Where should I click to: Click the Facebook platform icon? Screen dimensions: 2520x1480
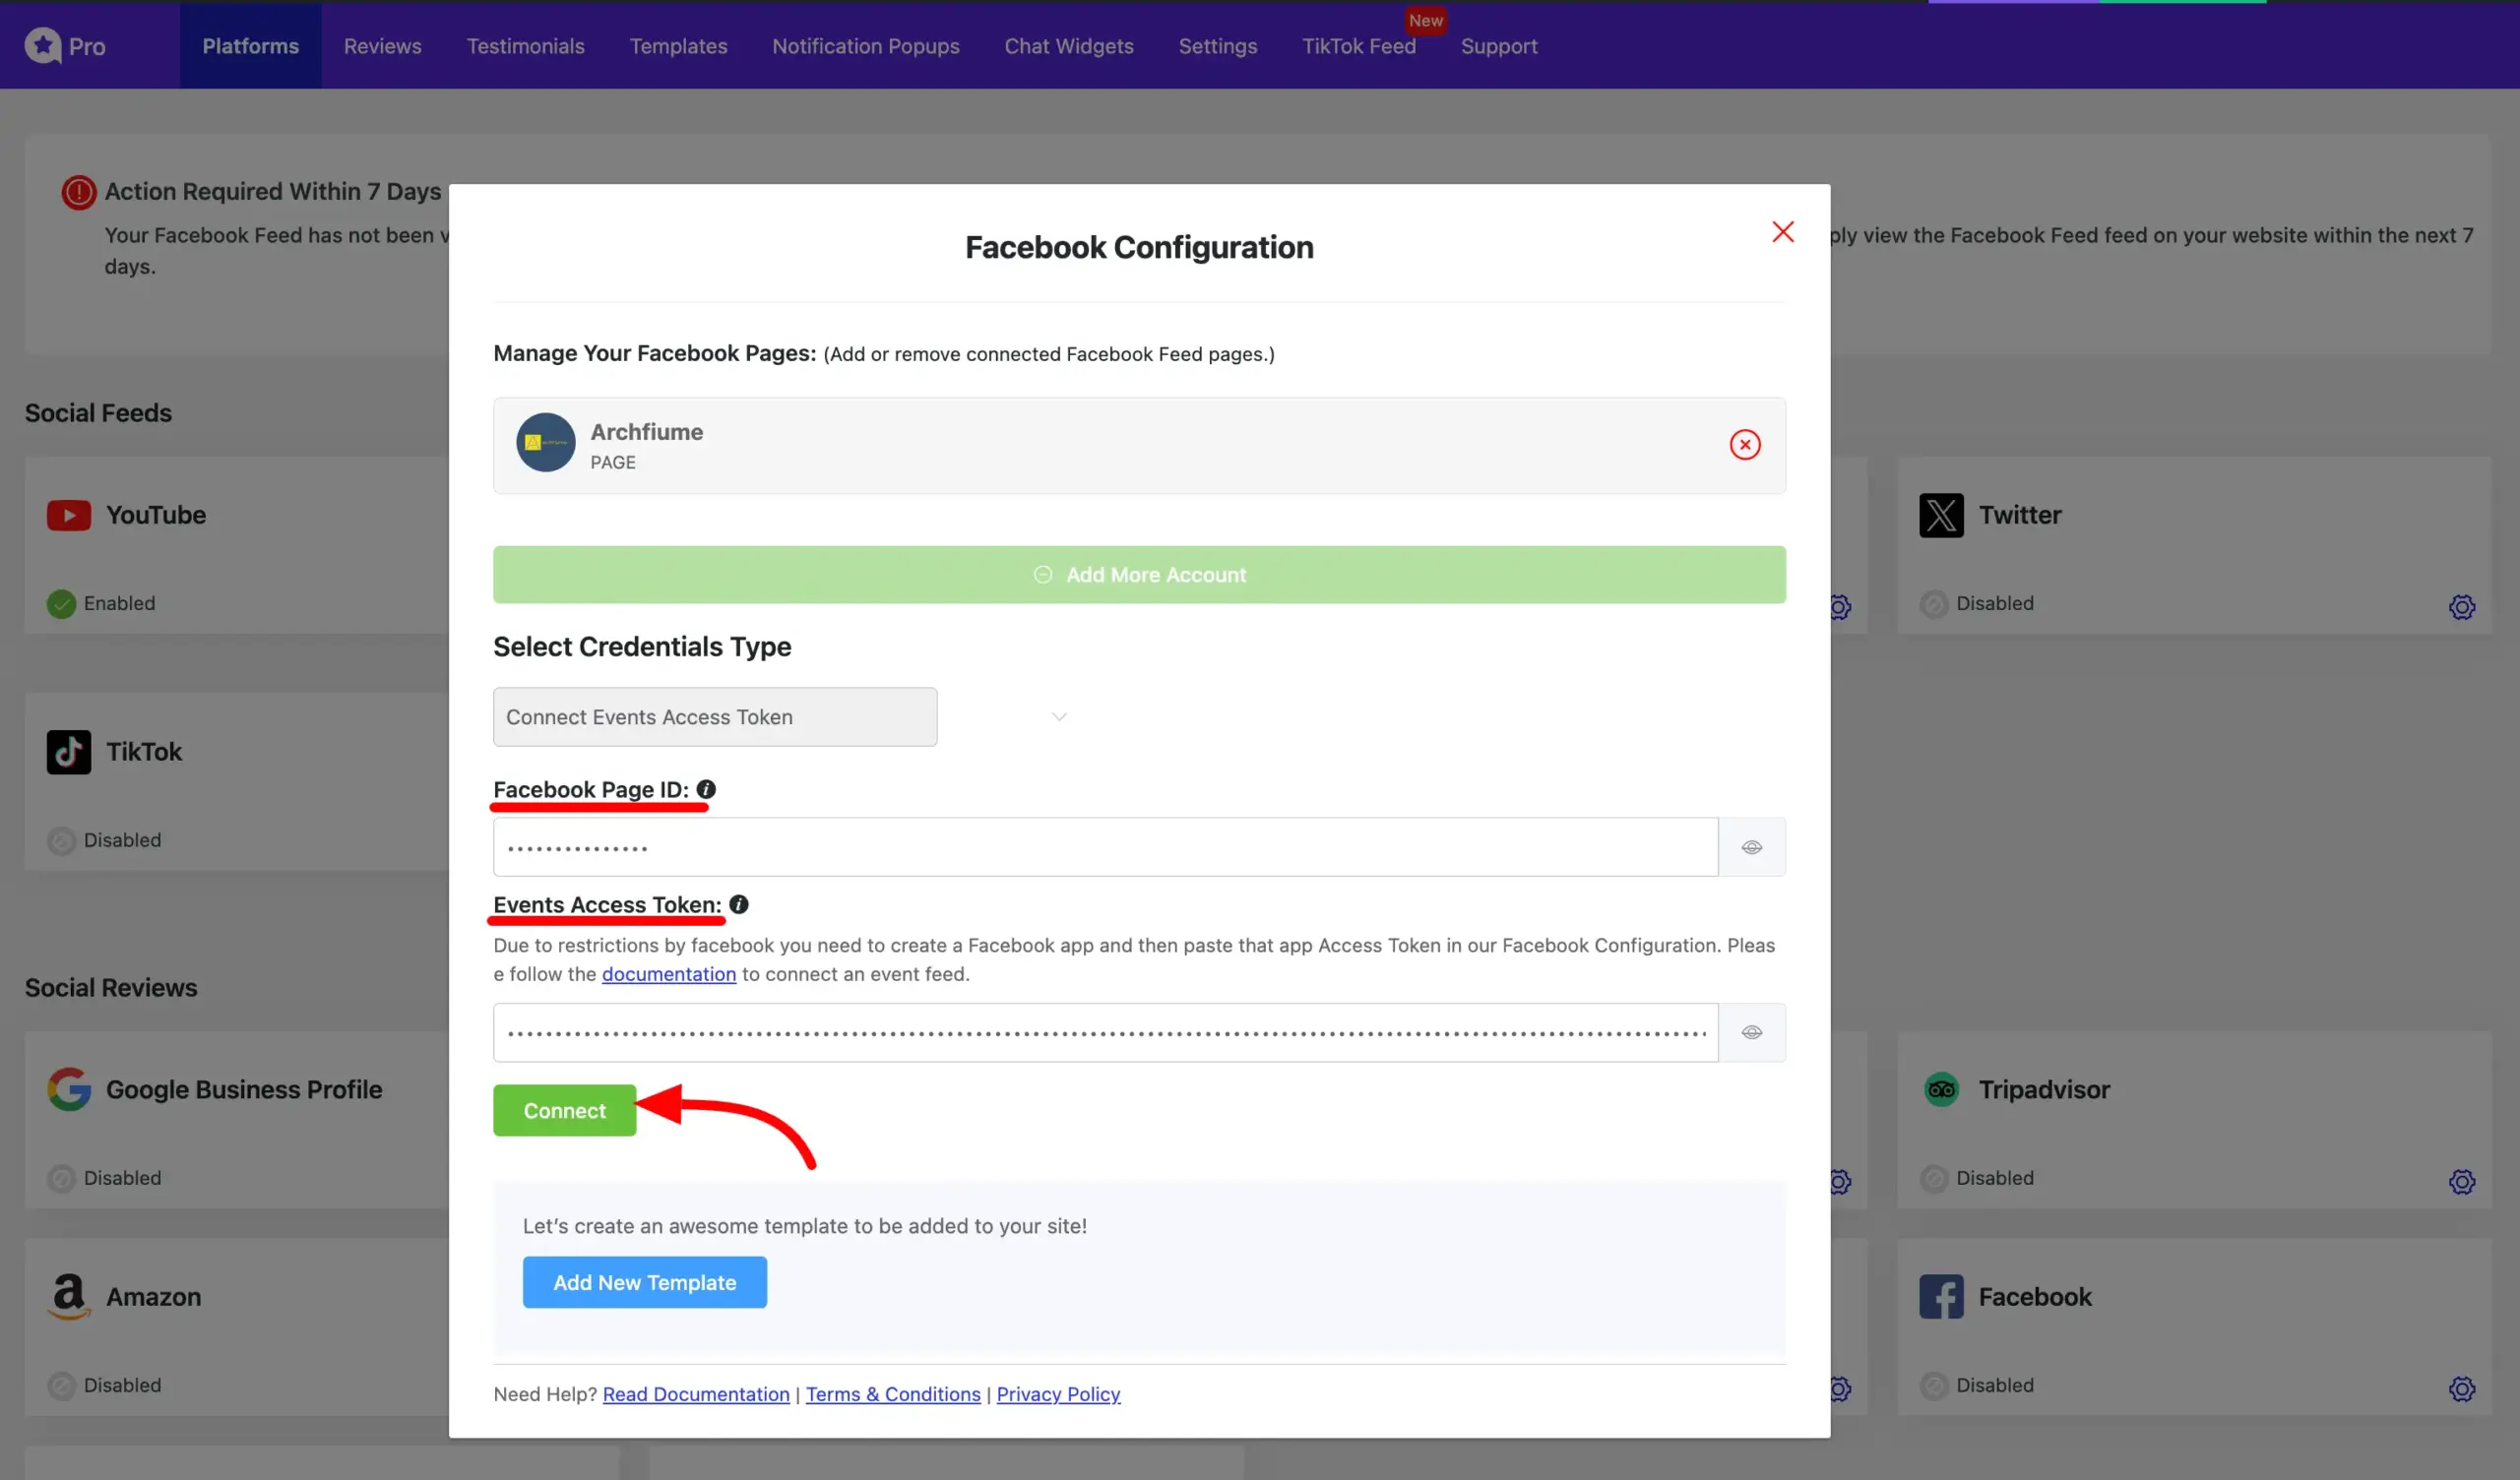click(1940, 1296)
